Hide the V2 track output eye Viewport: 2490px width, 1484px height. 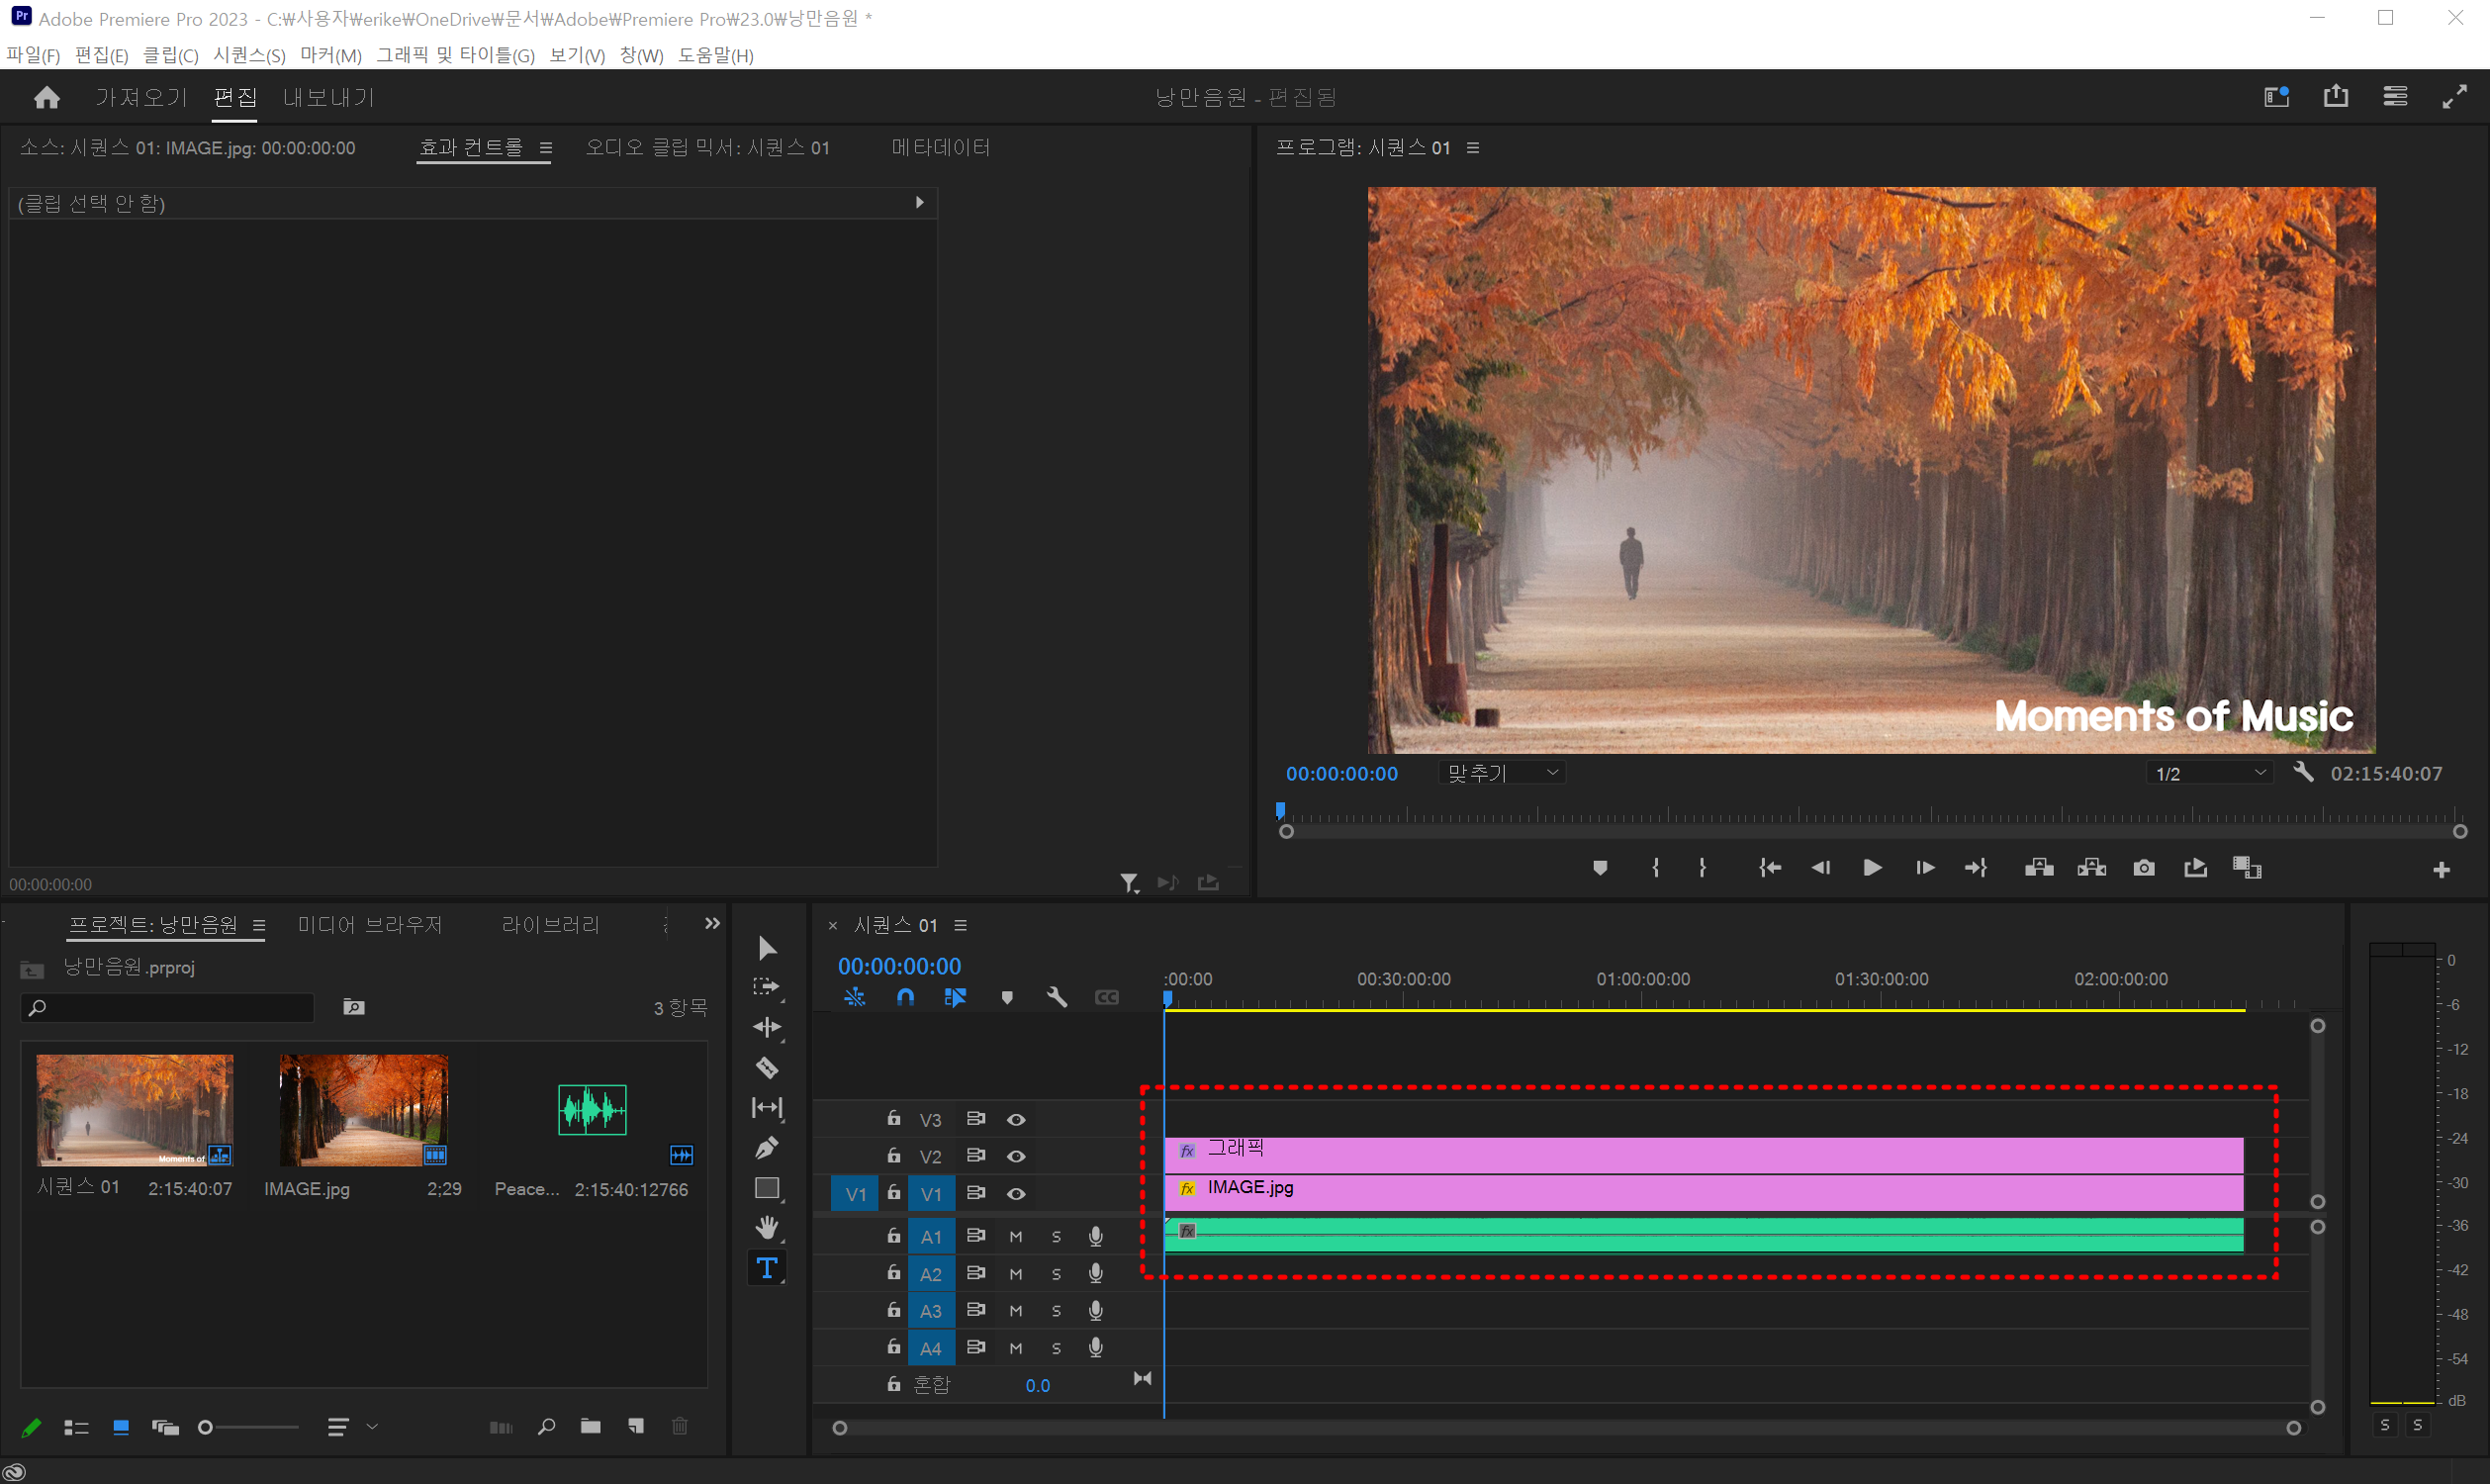tap(1016, 1157)
